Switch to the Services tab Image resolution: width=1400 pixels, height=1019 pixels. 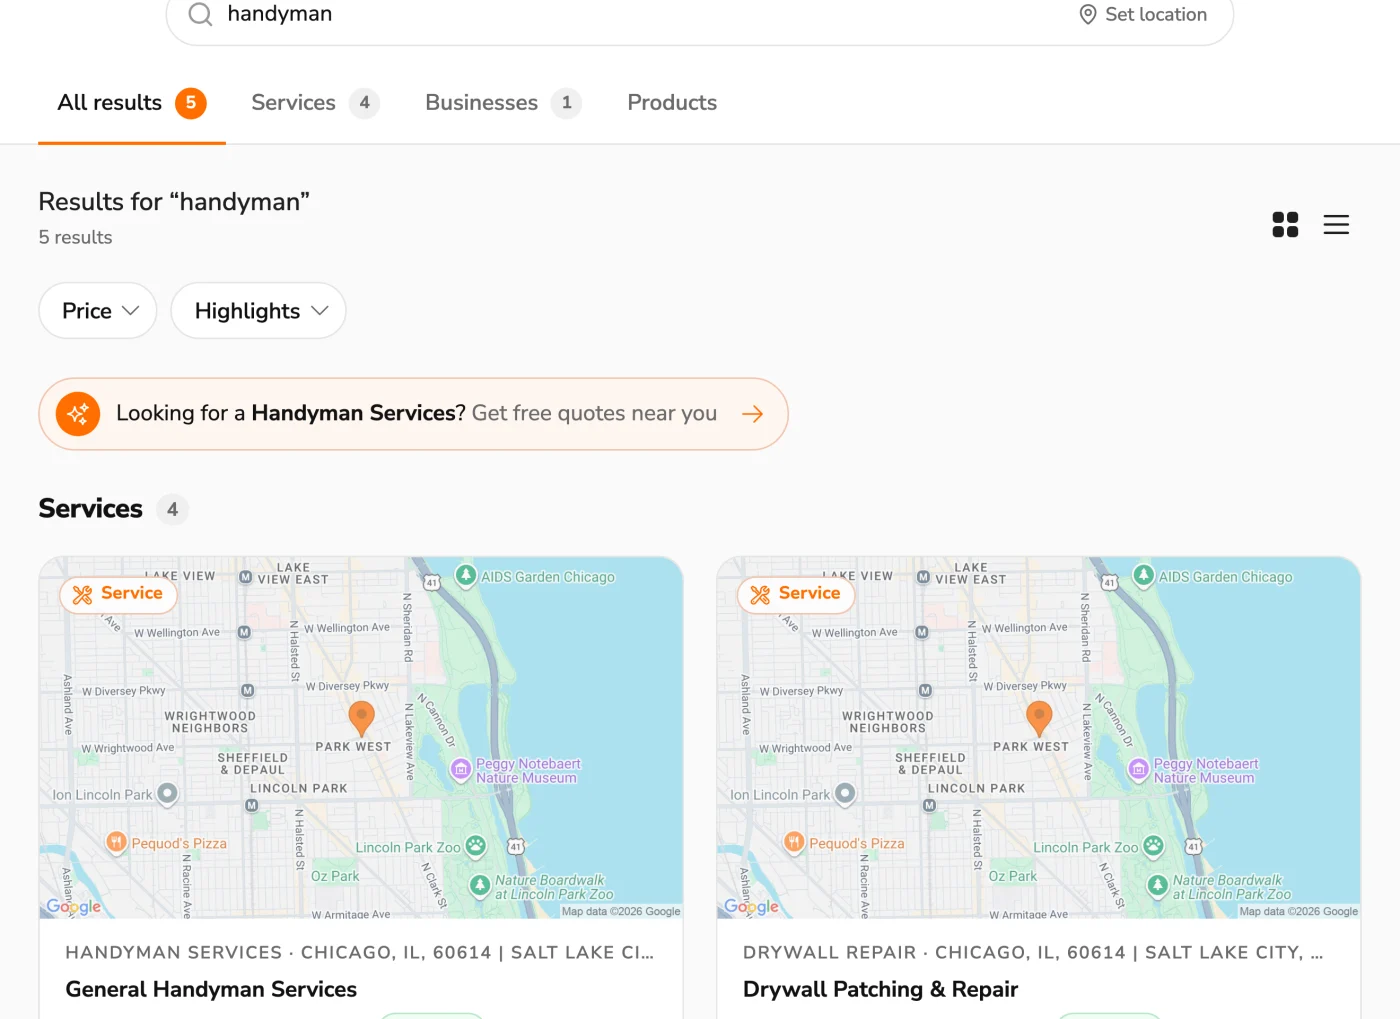pos(315,103)
